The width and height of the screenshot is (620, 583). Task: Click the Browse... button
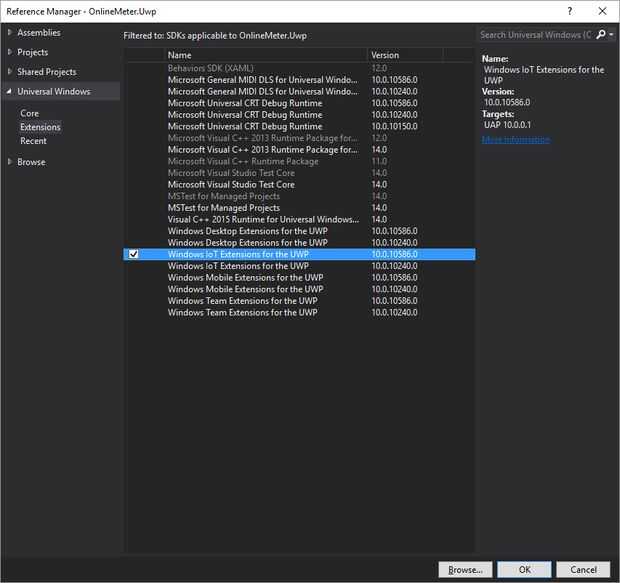coord(465,570)
